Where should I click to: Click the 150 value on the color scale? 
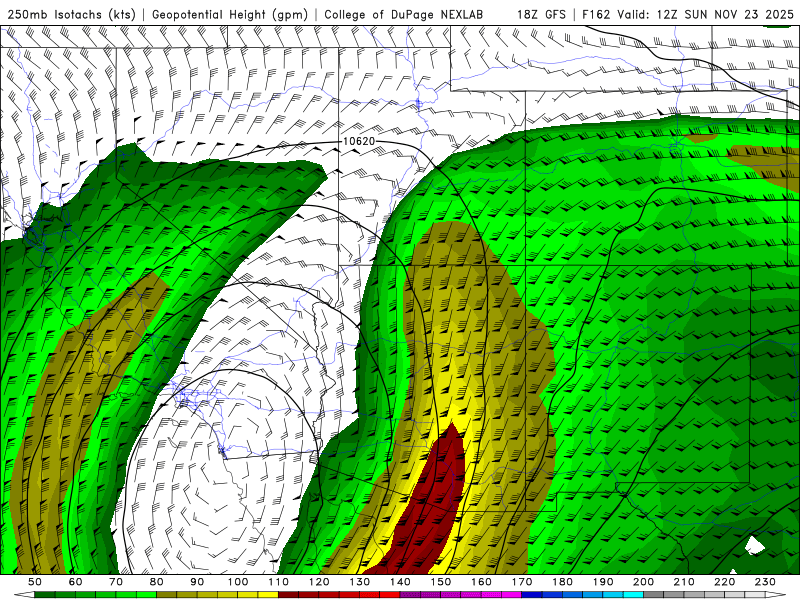pyautogui.click(x=441, y=582)
